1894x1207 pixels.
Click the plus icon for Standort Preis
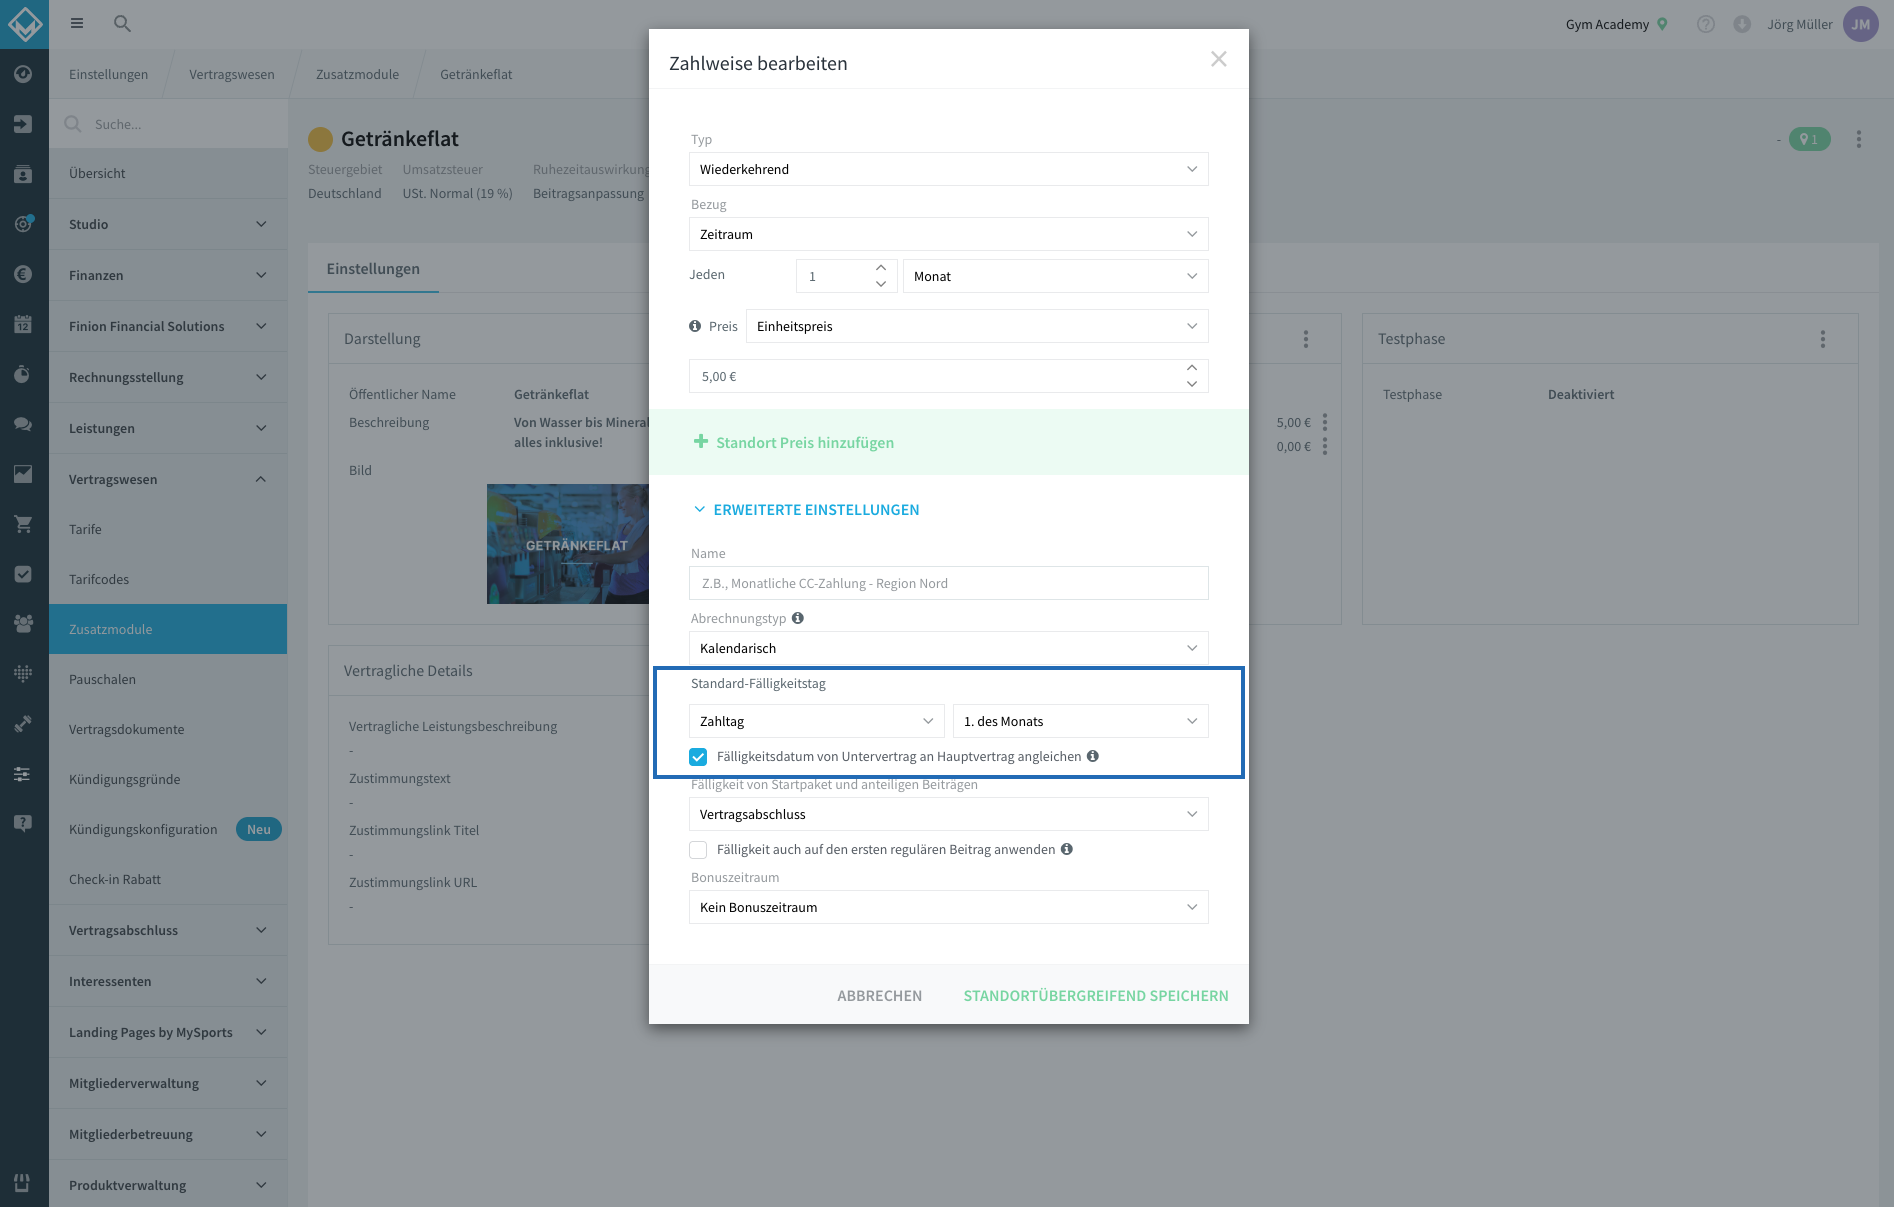(x=701, y=441)
